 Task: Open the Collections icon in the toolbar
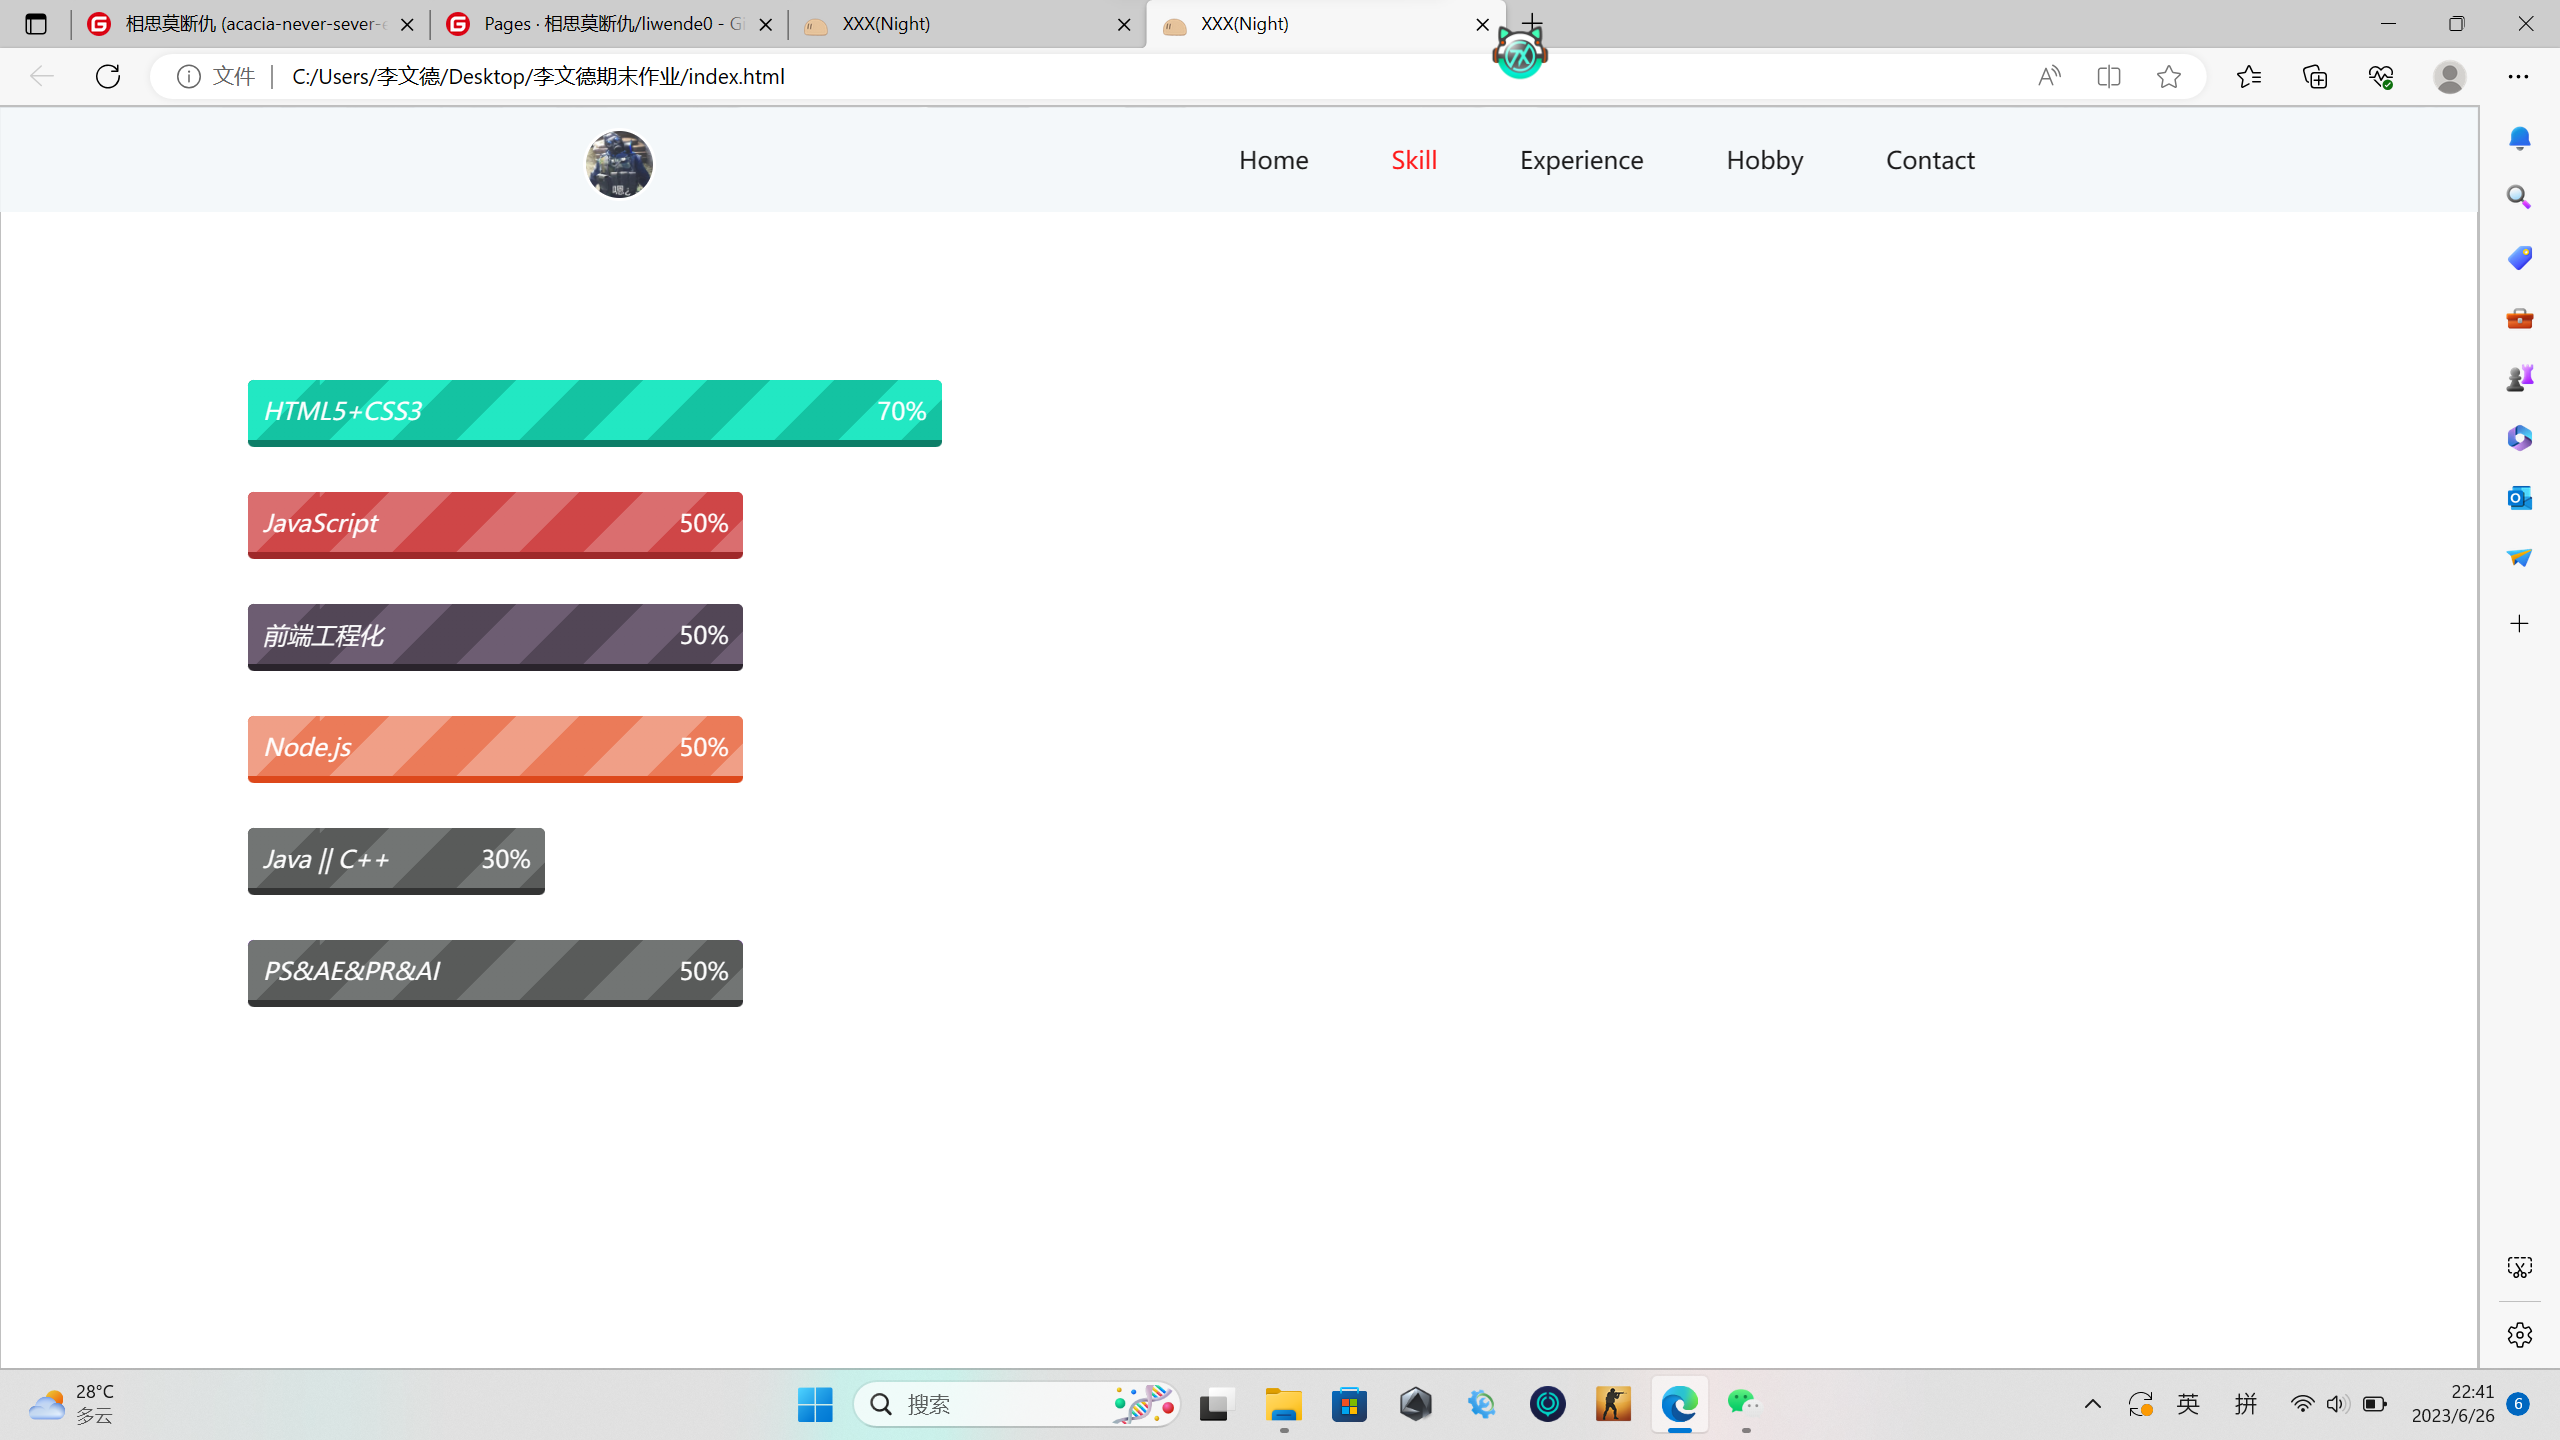tap(2315, 76)
